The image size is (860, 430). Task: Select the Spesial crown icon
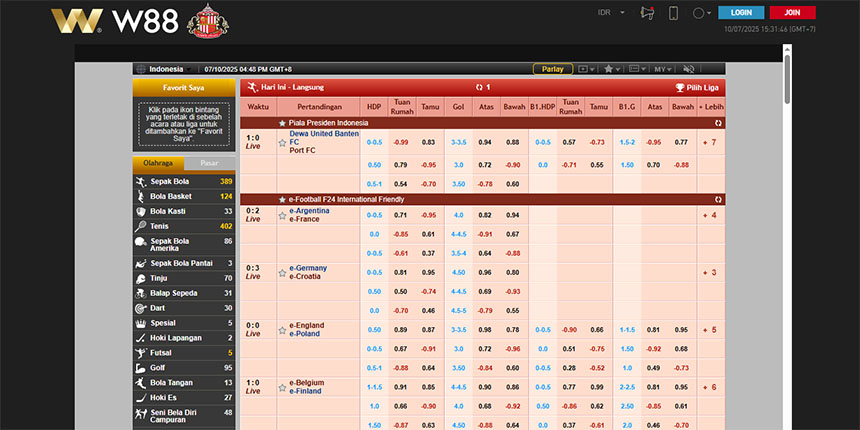point(141,323)
